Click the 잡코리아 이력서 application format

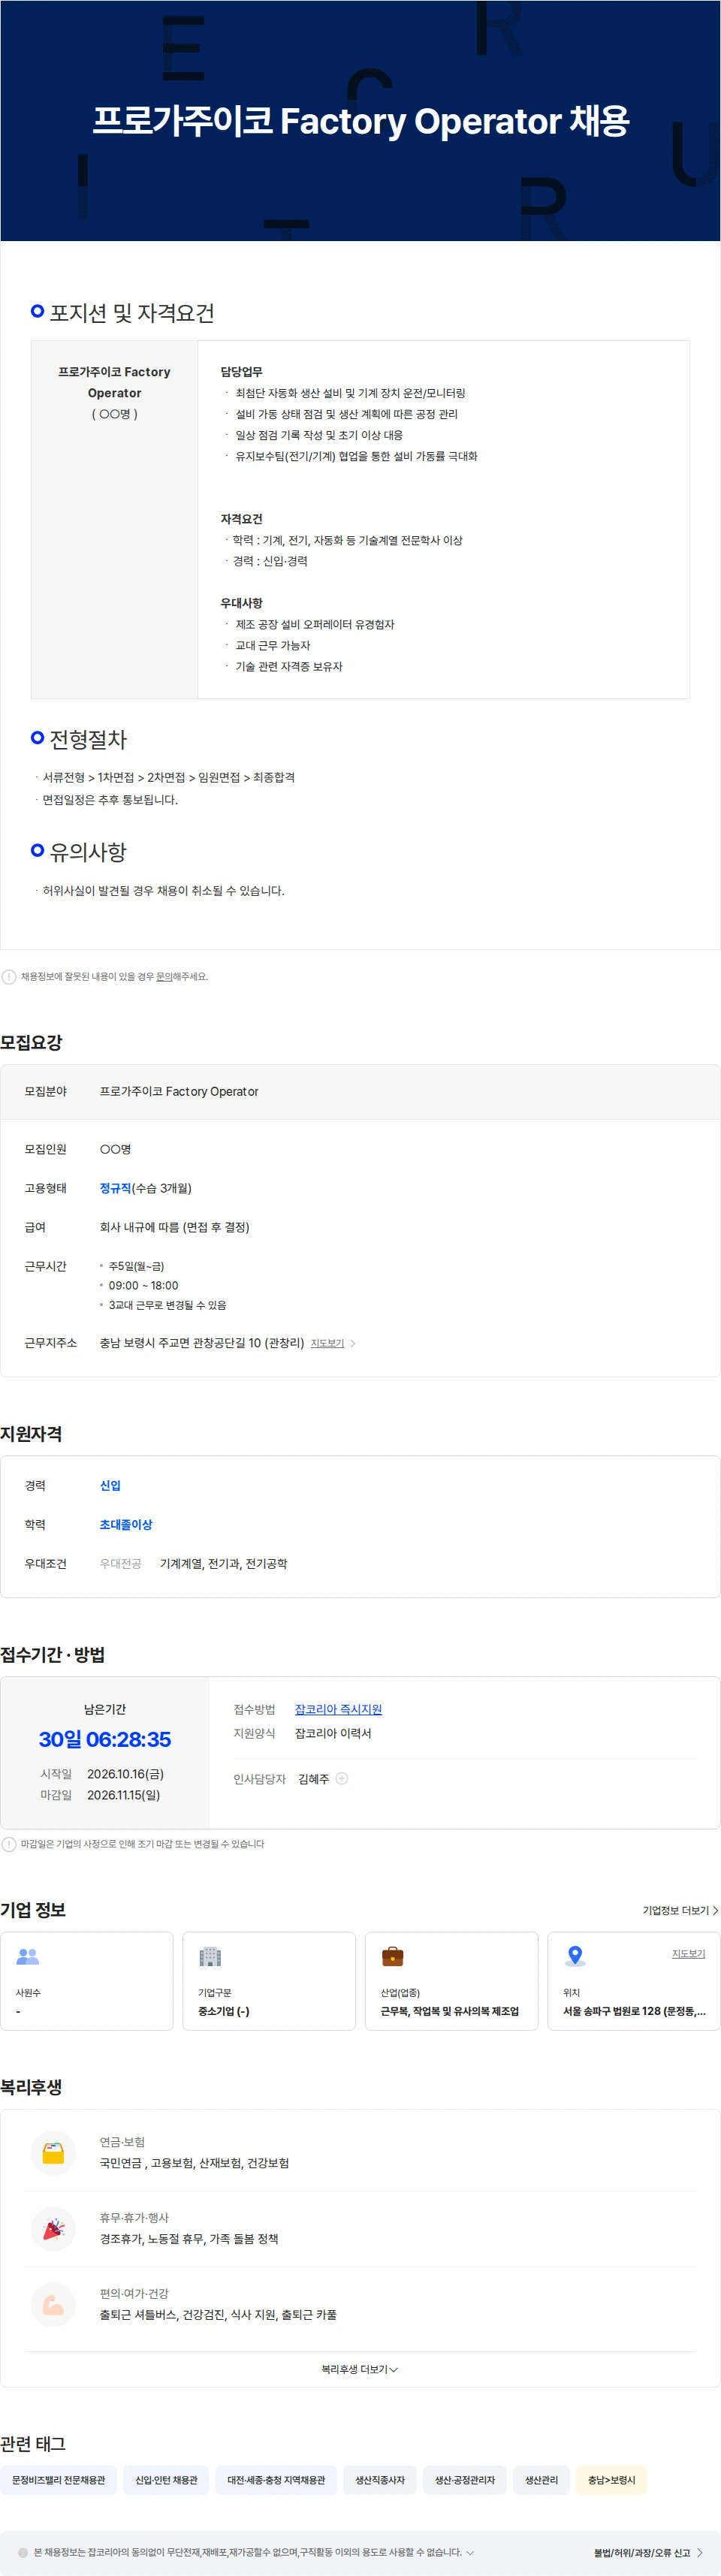pyautogui.click(x=333, y=1733)
